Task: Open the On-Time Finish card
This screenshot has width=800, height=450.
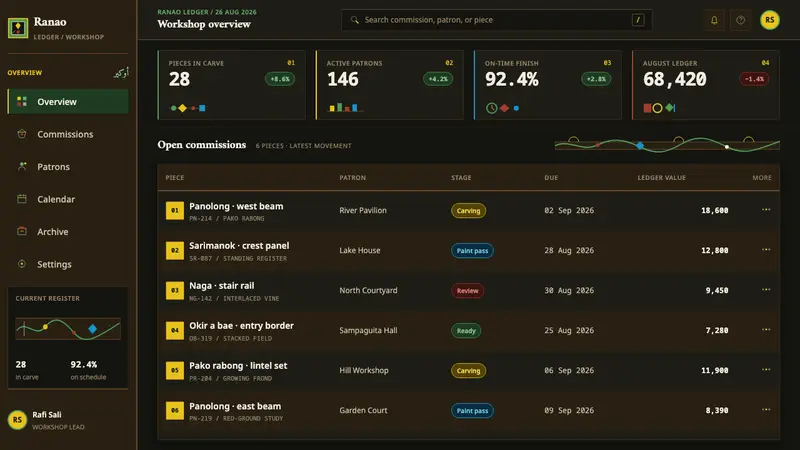Action: tap(548, 85)
